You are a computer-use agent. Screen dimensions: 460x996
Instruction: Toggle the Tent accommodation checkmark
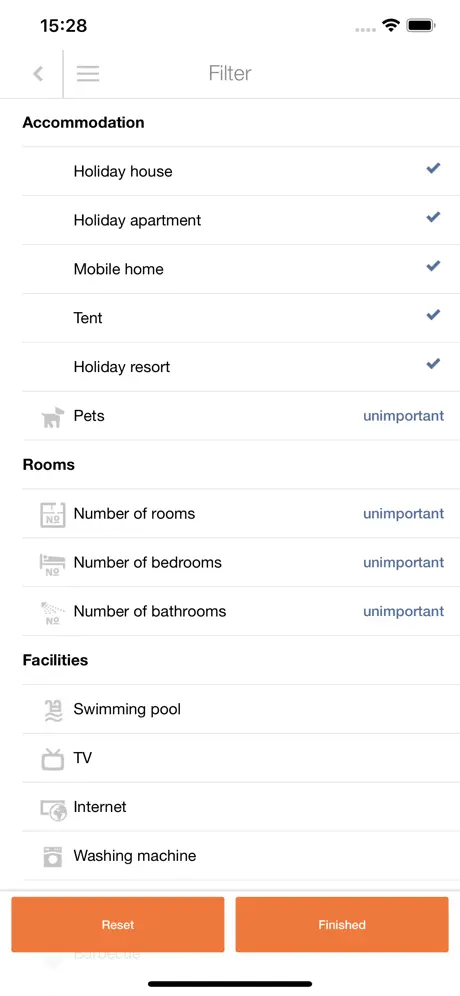pos(433,315)
